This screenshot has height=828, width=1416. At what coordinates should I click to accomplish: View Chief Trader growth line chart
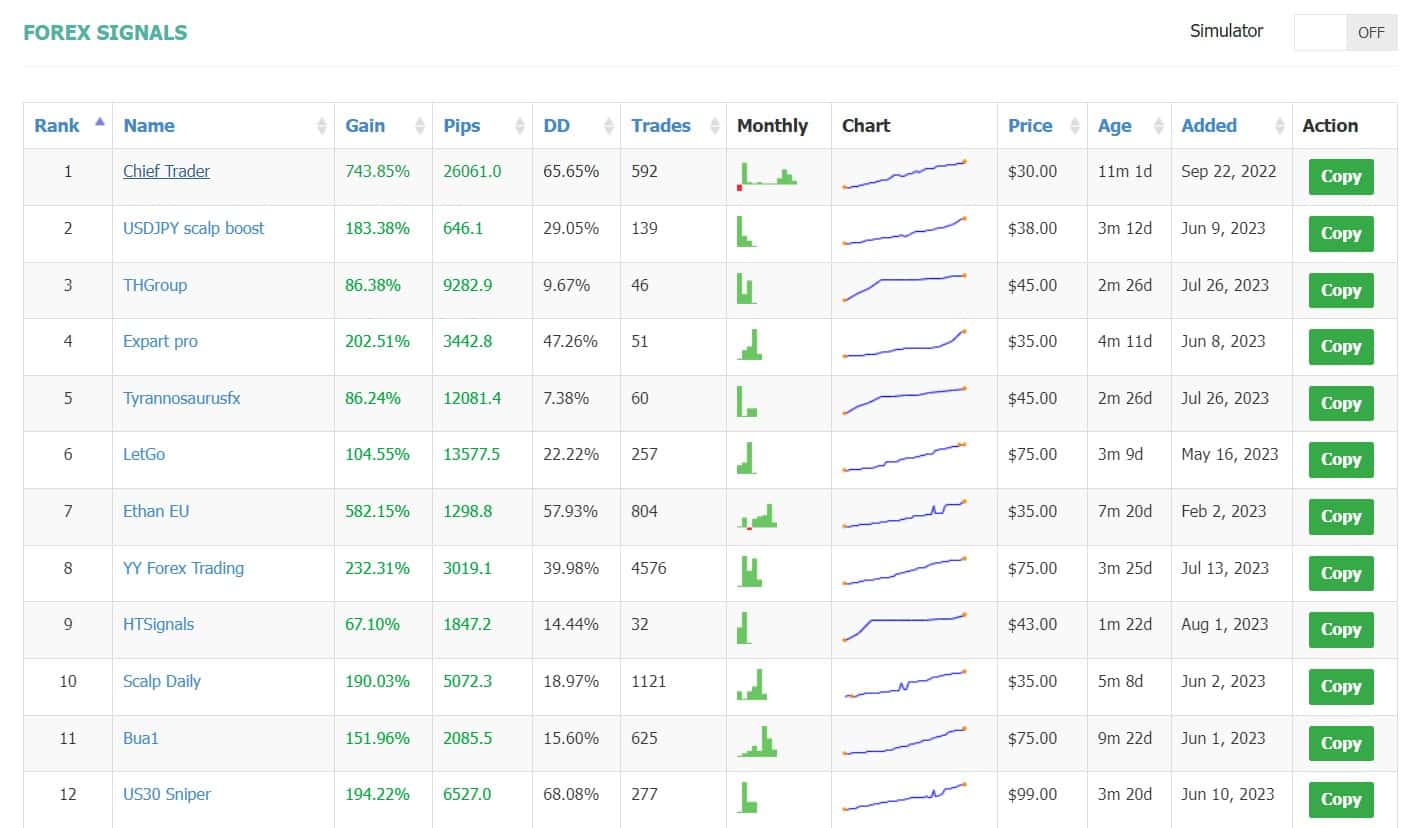[905, 174]
